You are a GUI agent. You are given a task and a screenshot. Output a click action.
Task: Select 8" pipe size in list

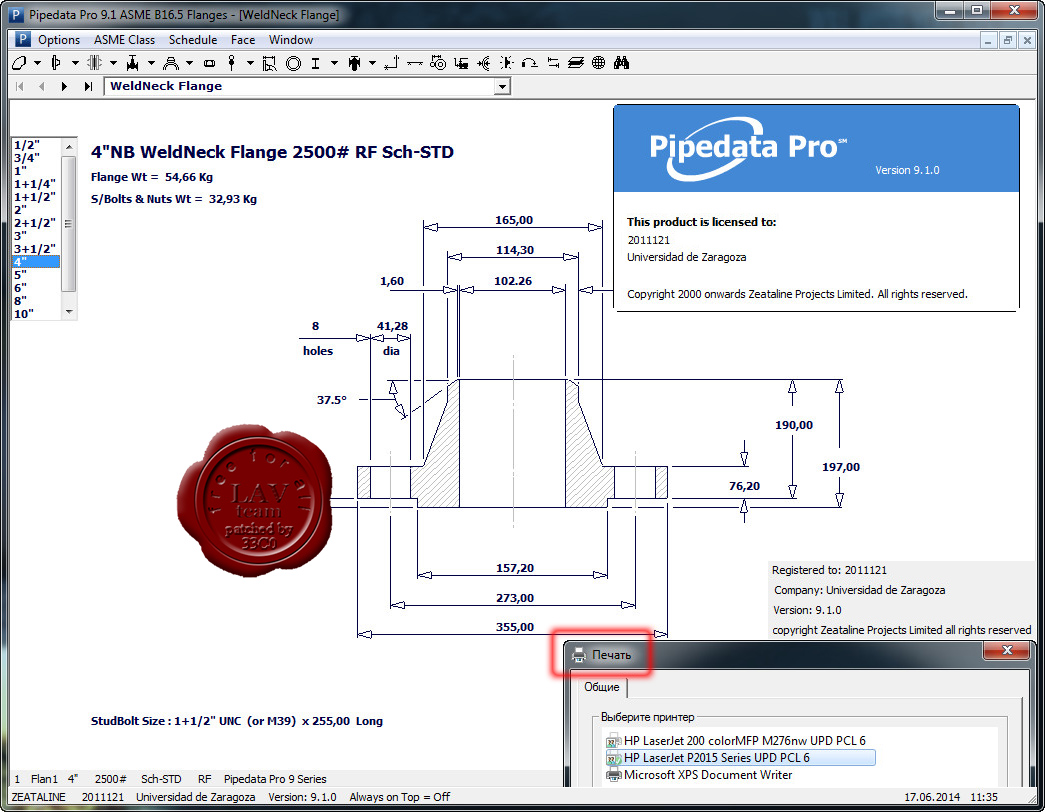coord(36,301)
